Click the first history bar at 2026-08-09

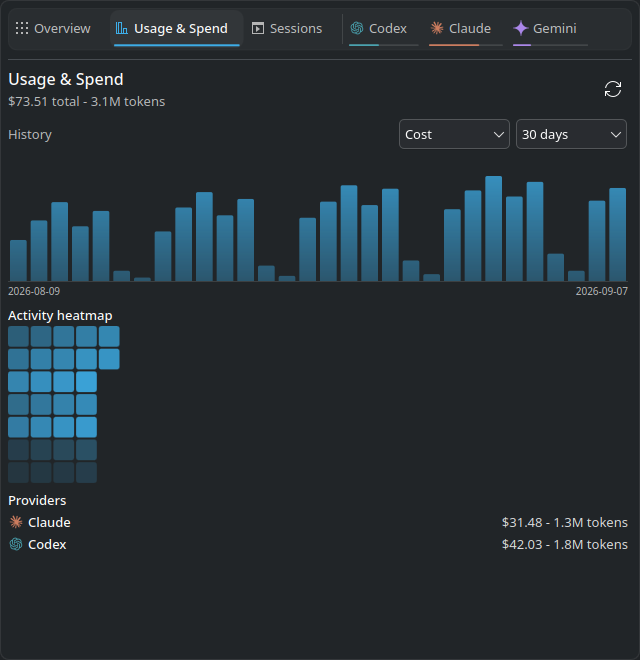19,261
